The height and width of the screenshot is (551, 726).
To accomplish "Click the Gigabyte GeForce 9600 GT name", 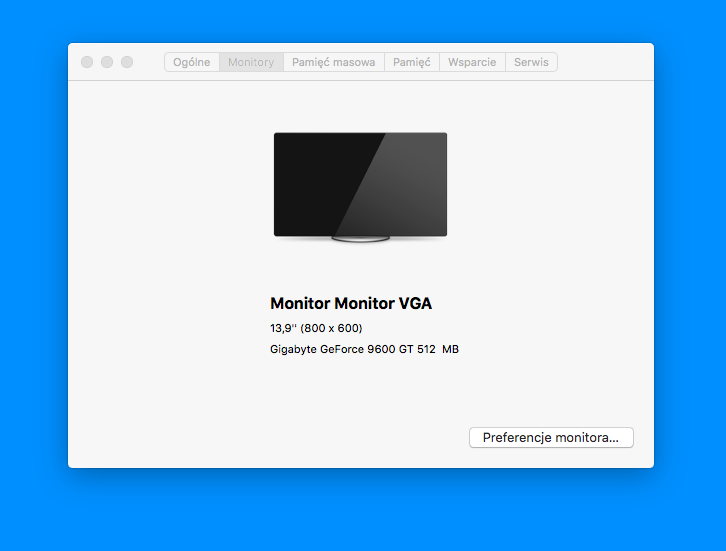I will point(342,349).
